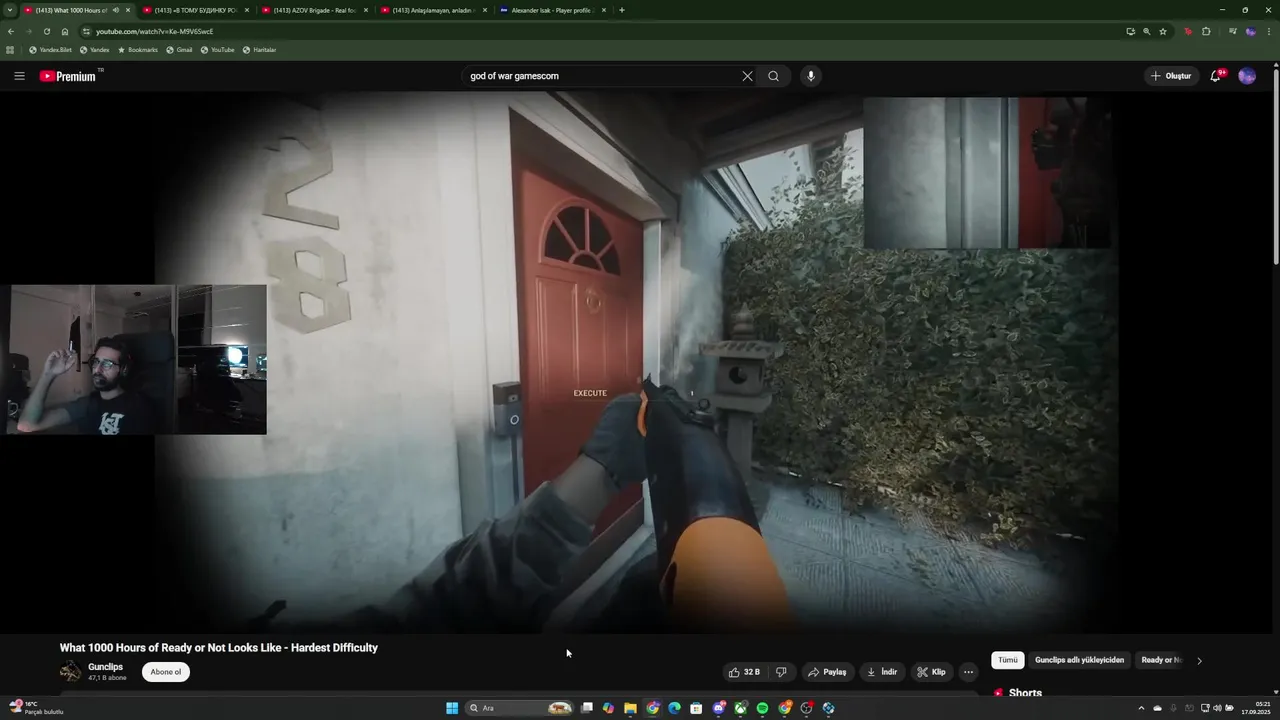Show more filter chips with the right chevron
Screen dimensions: 1280x720
tap(1199, 660)
